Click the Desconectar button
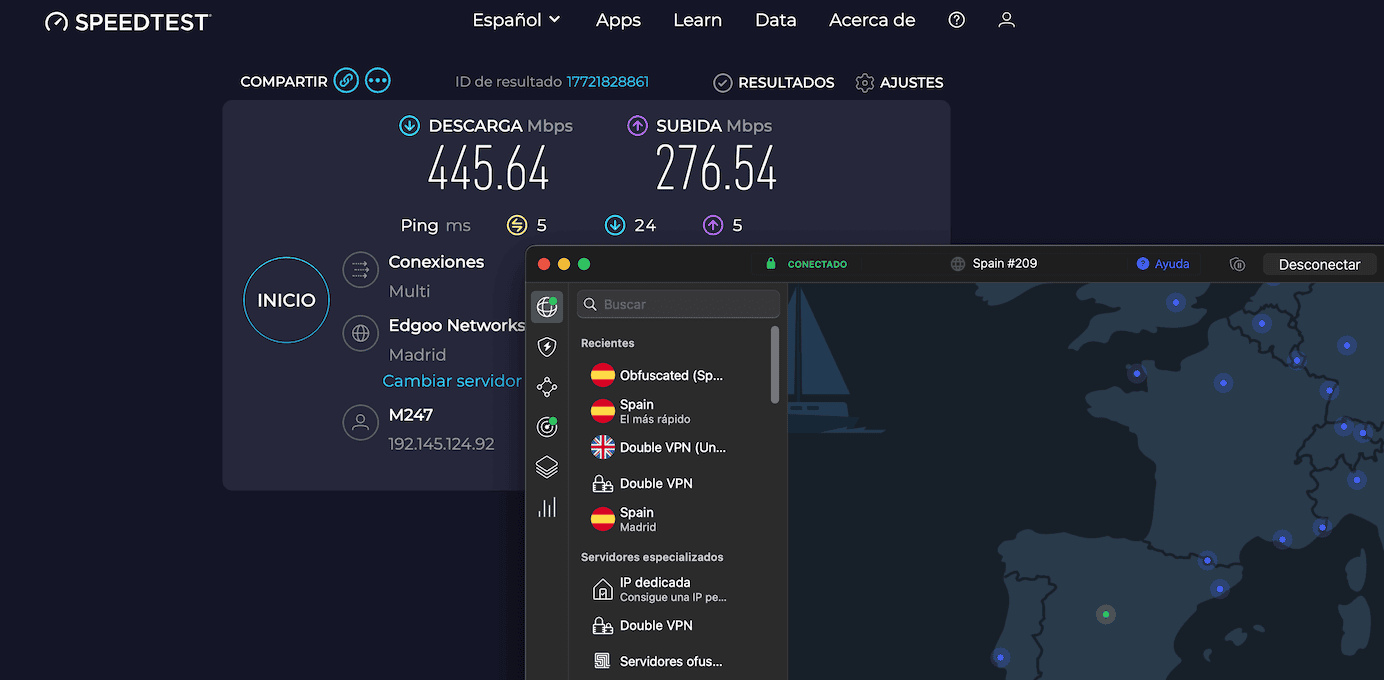Screen dimensions: 1384x680 coord(1320,264)
